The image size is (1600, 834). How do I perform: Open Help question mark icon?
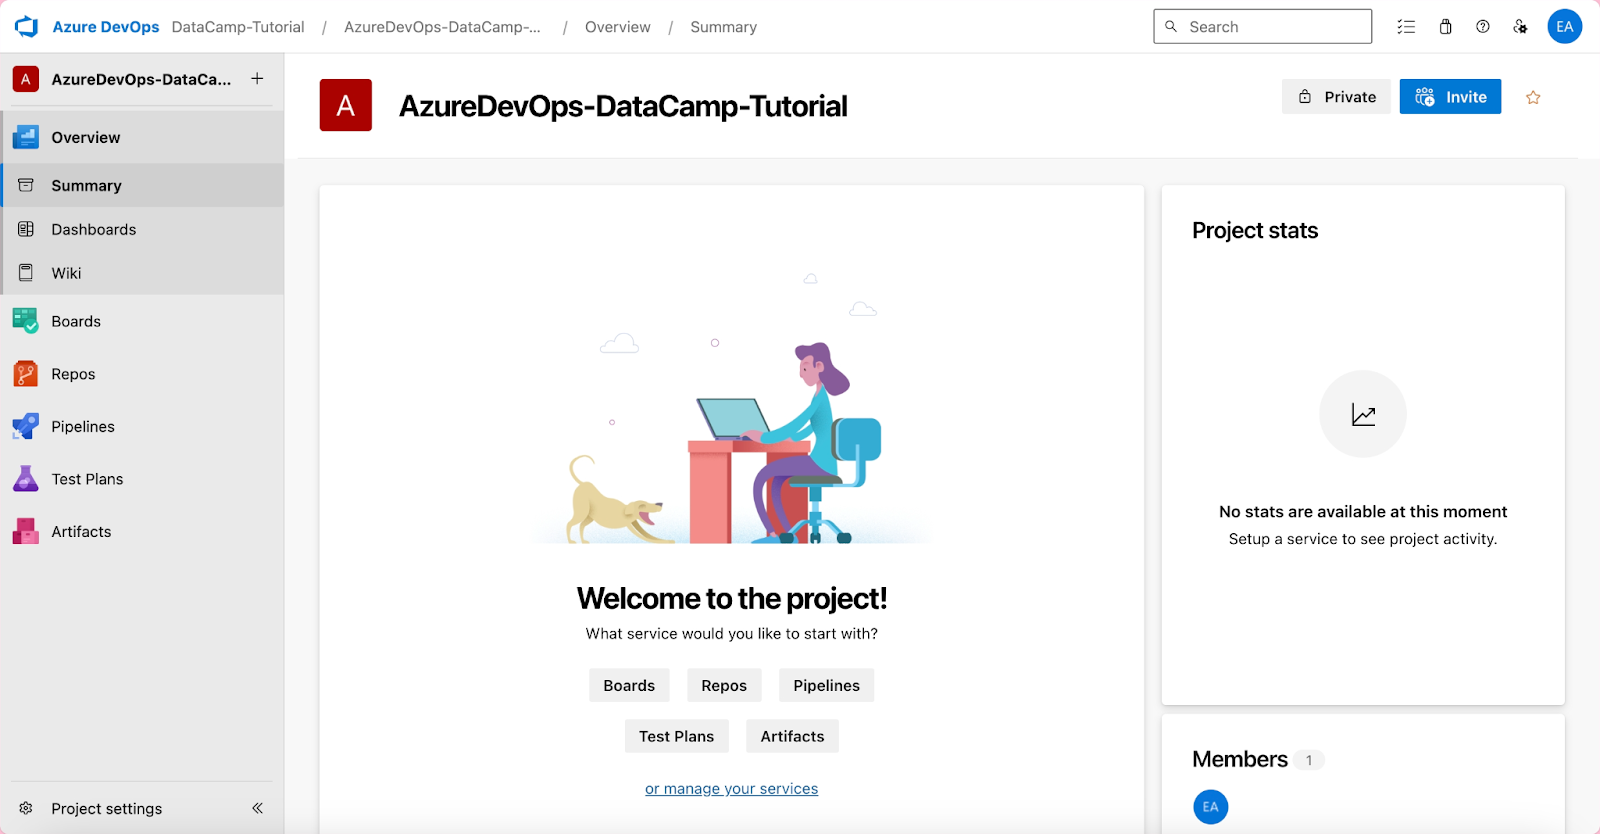[x=1483, y=27]
